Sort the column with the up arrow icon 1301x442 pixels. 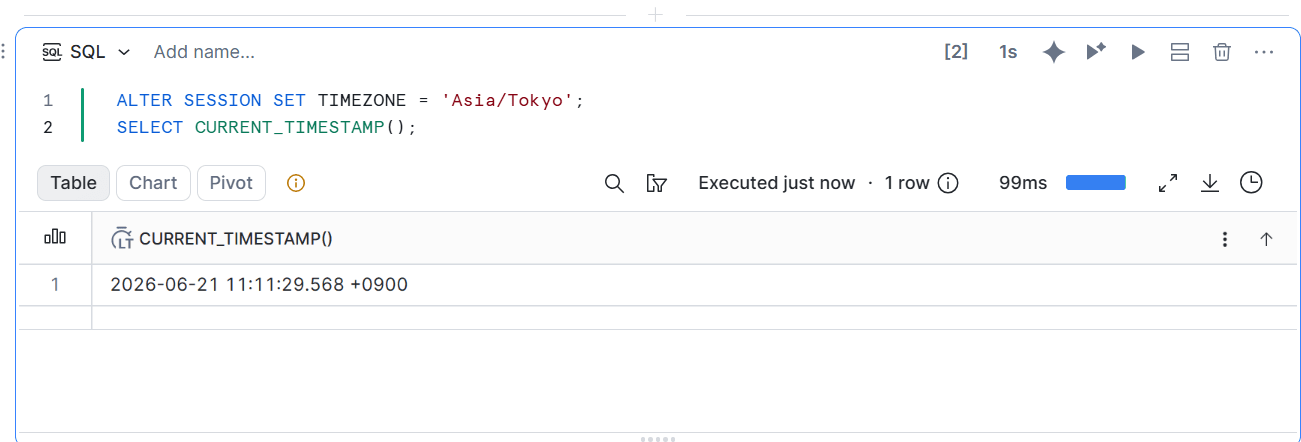[1266, 239]
